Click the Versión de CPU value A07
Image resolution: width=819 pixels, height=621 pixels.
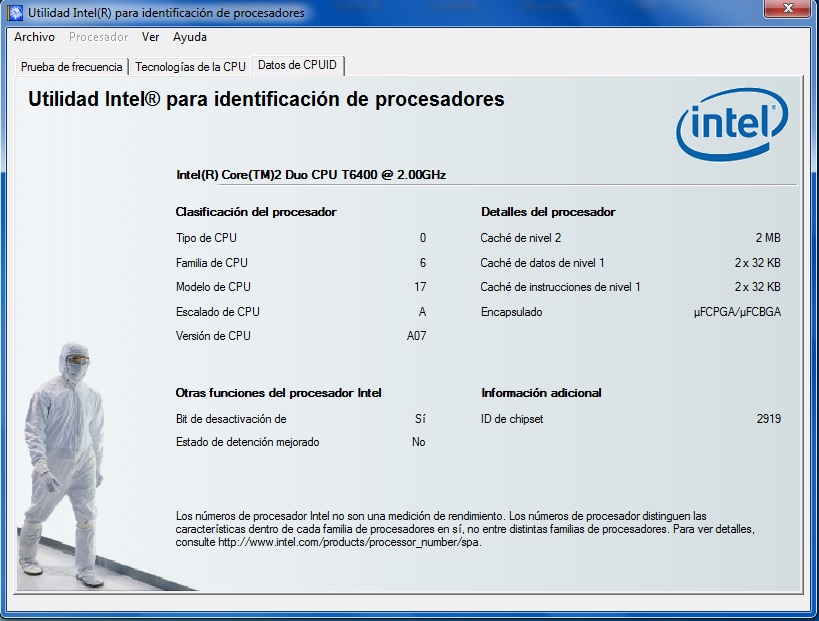click(x=416, y=336)
